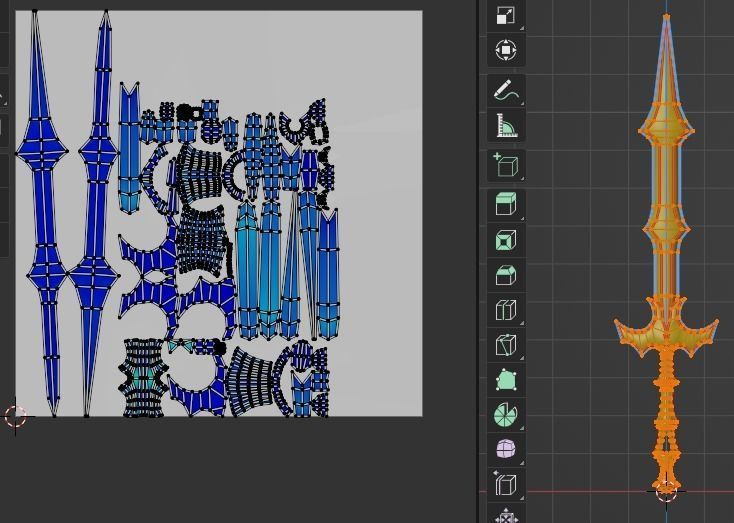Screen dimensions: 734x523
Task: Activate the Loop Cut tool
Action: coord(506,310)
